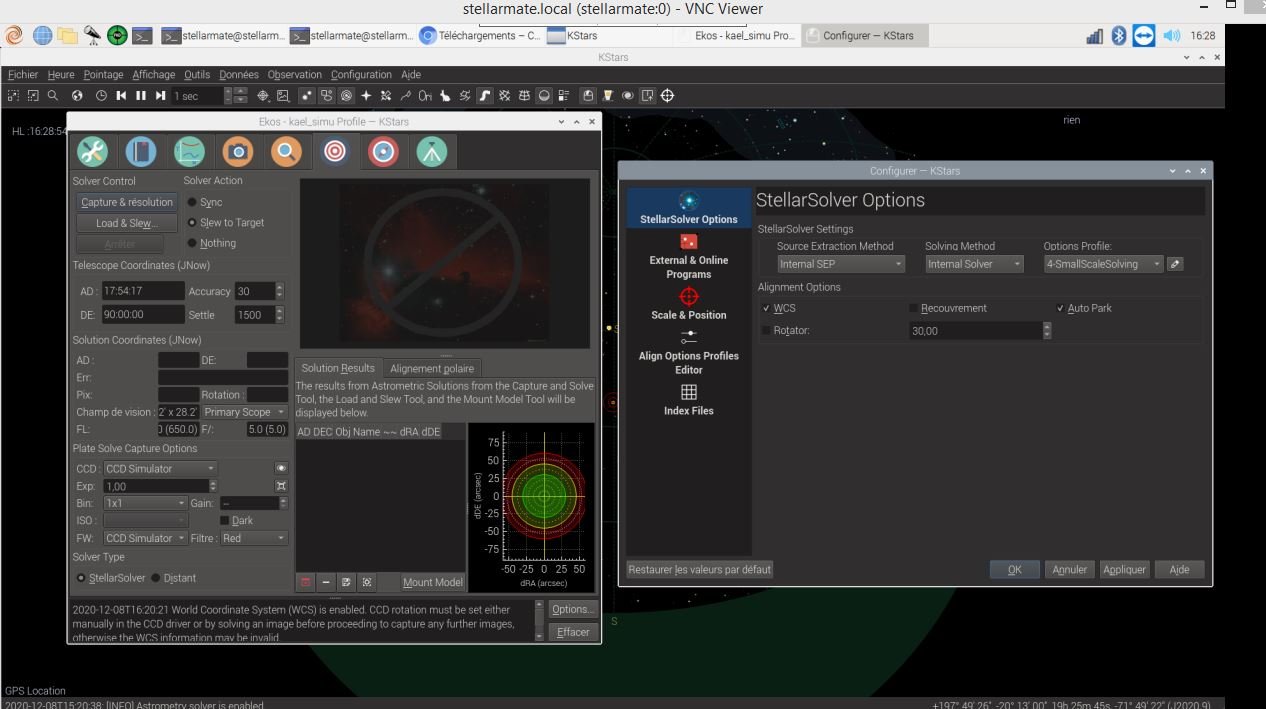Click red clear-all icon under solution table
The image size is (1266, 709).
[306, 581]
